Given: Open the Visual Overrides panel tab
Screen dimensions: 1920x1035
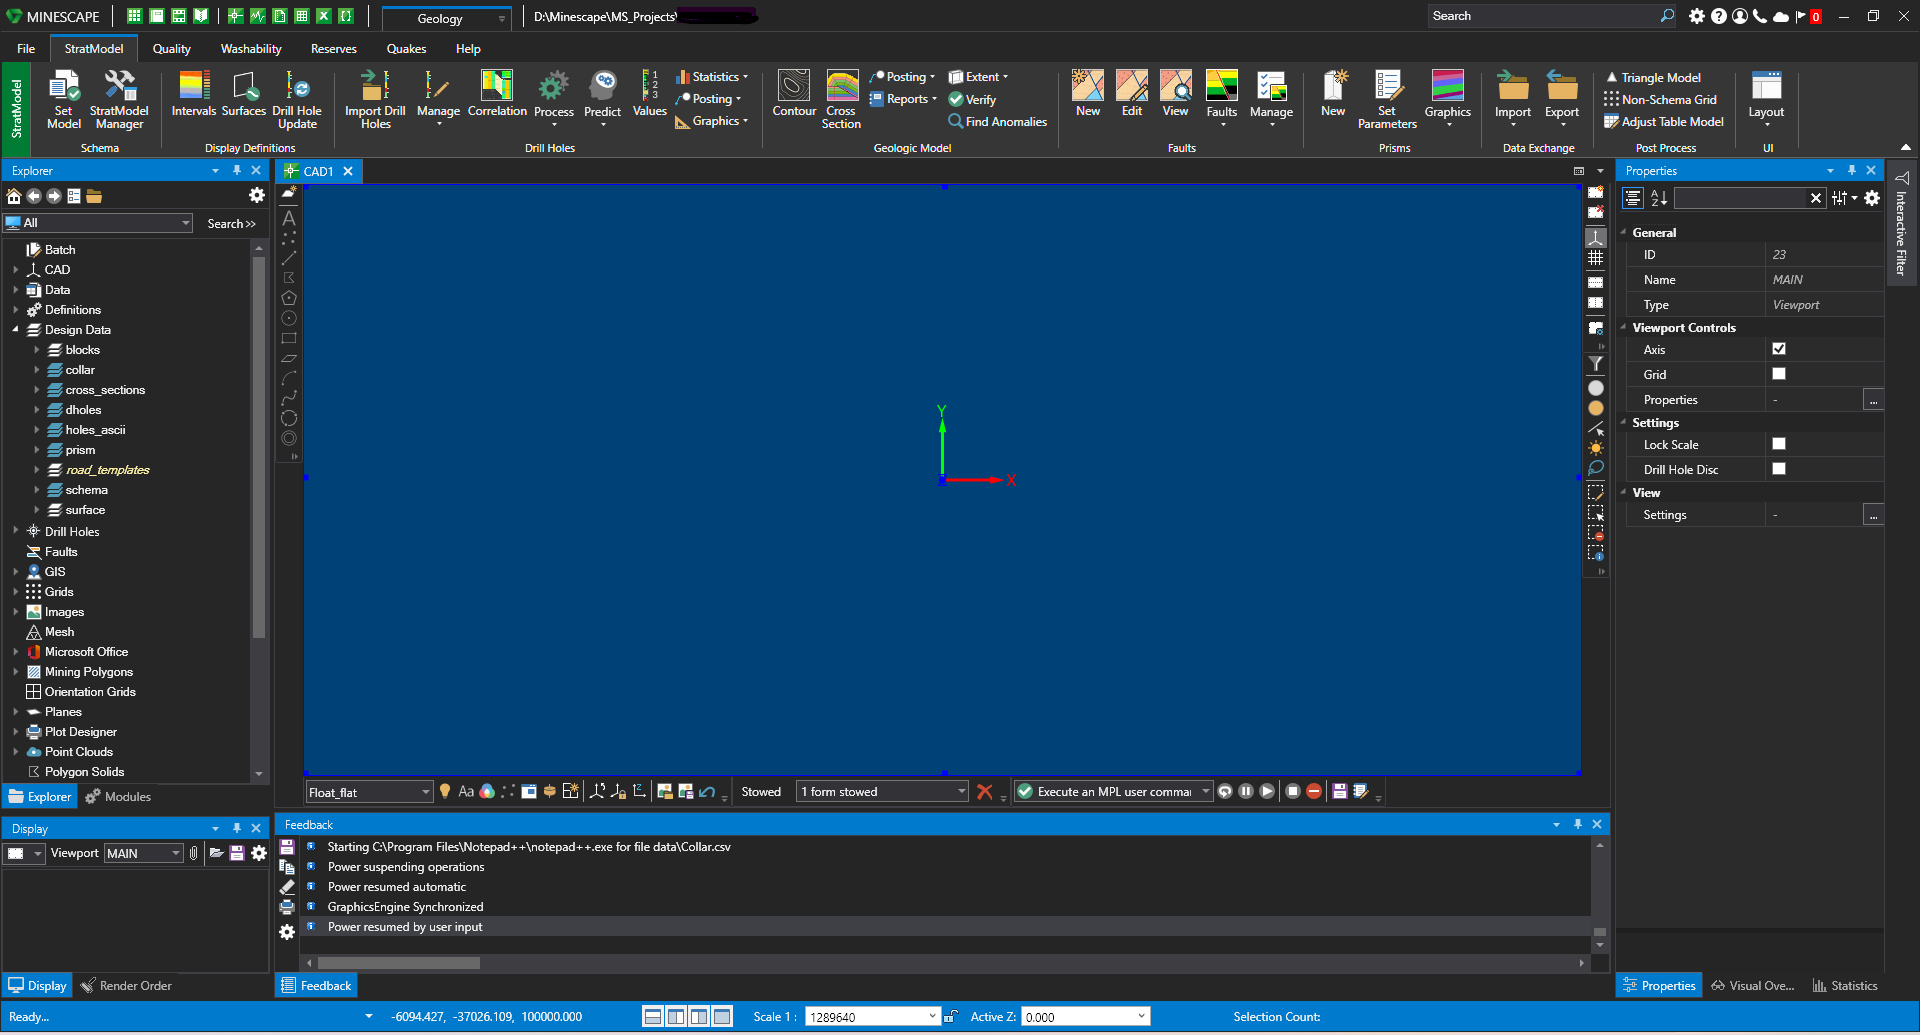Looking at the screenshot, I should click(1753, 986).
